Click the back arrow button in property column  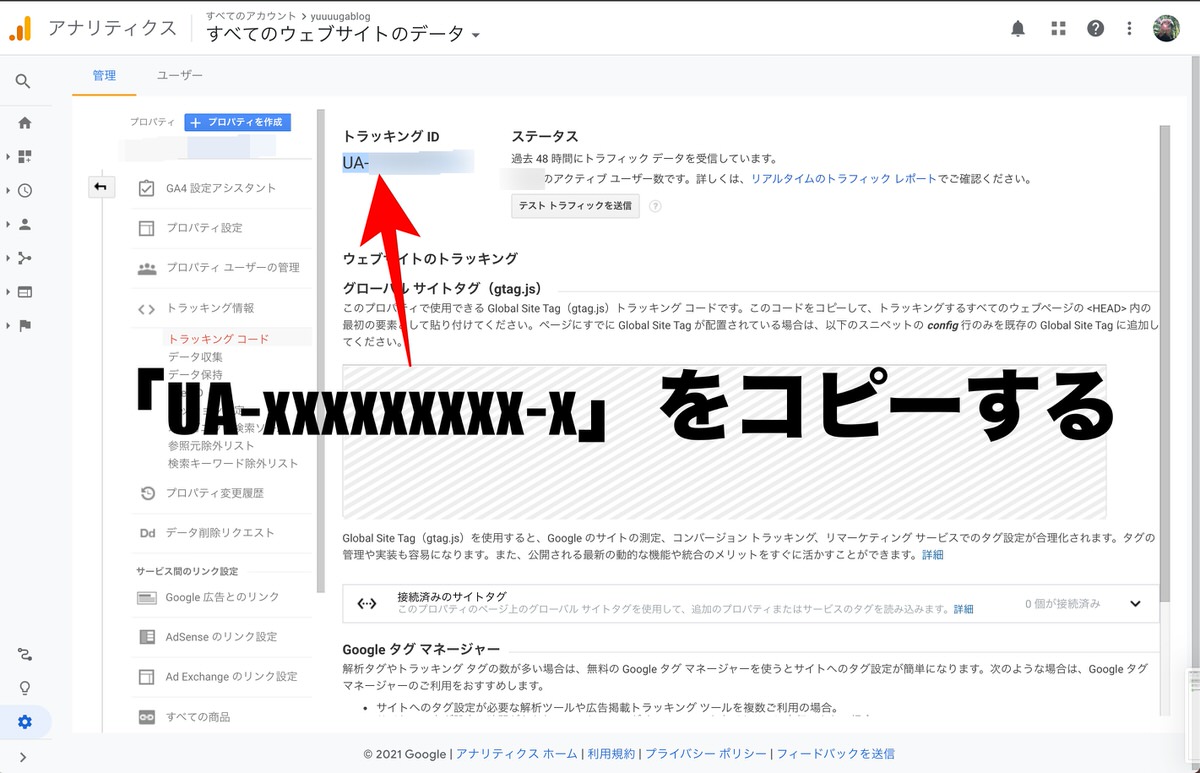click(101, 187)
